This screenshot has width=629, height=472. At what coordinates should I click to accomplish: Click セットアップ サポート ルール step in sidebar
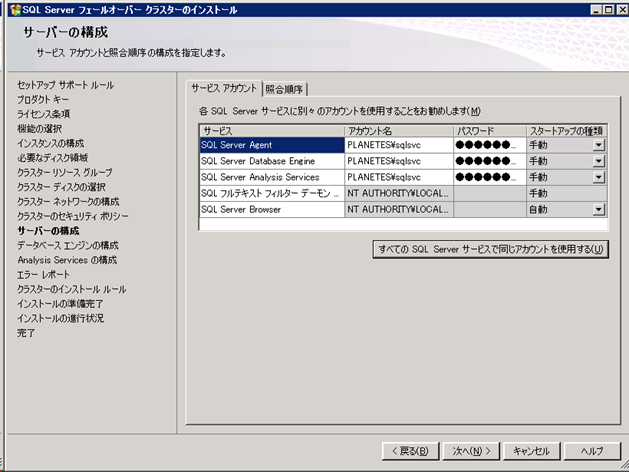65,85
